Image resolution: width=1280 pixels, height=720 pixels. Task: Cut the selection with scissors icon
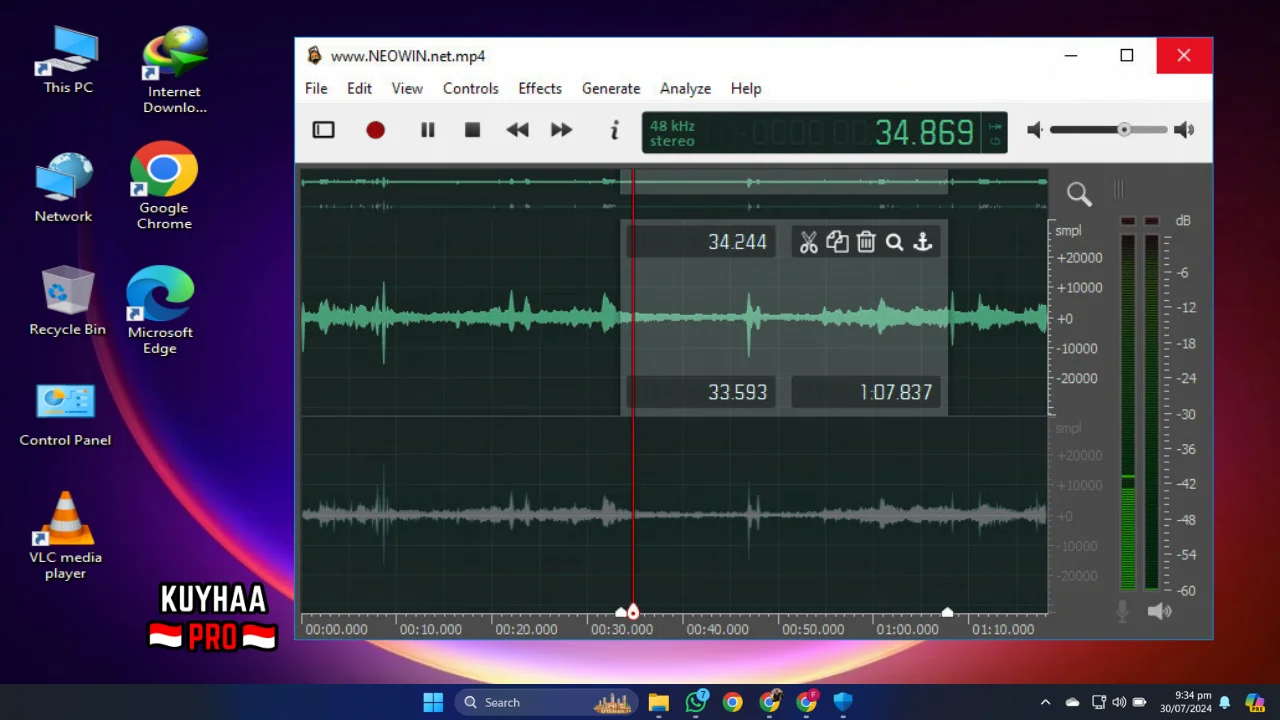click(x=809, y=242)
